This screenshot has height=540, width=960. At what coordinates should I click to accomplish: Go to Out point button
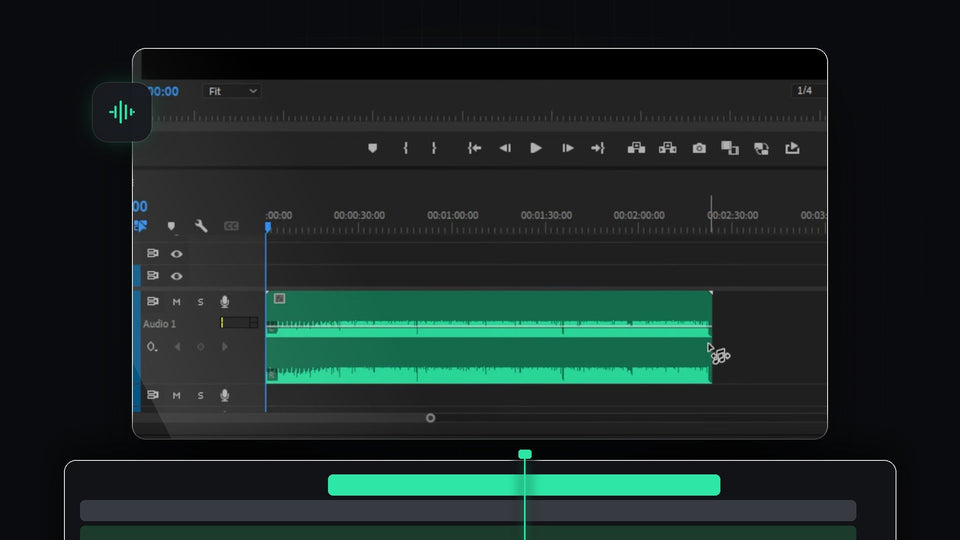point(598,148)
